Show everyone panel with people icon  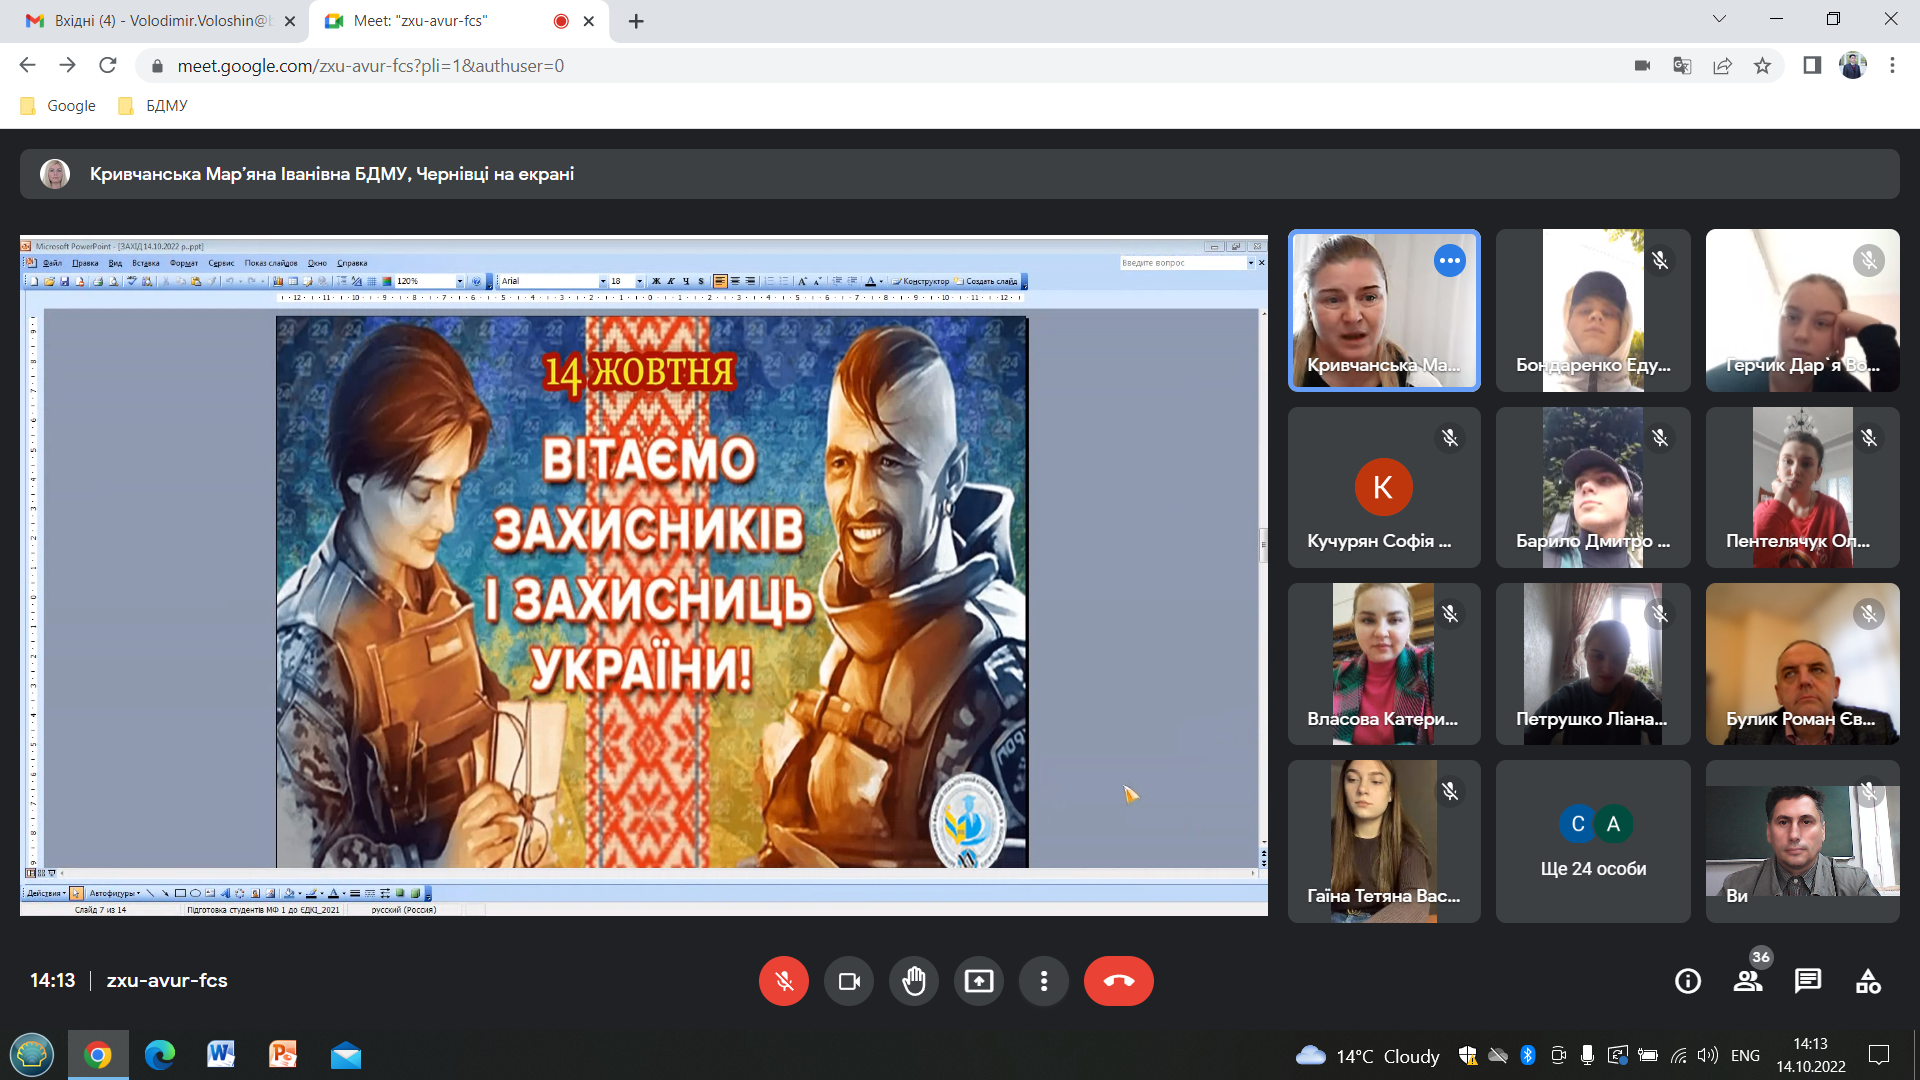[1748, 981]
